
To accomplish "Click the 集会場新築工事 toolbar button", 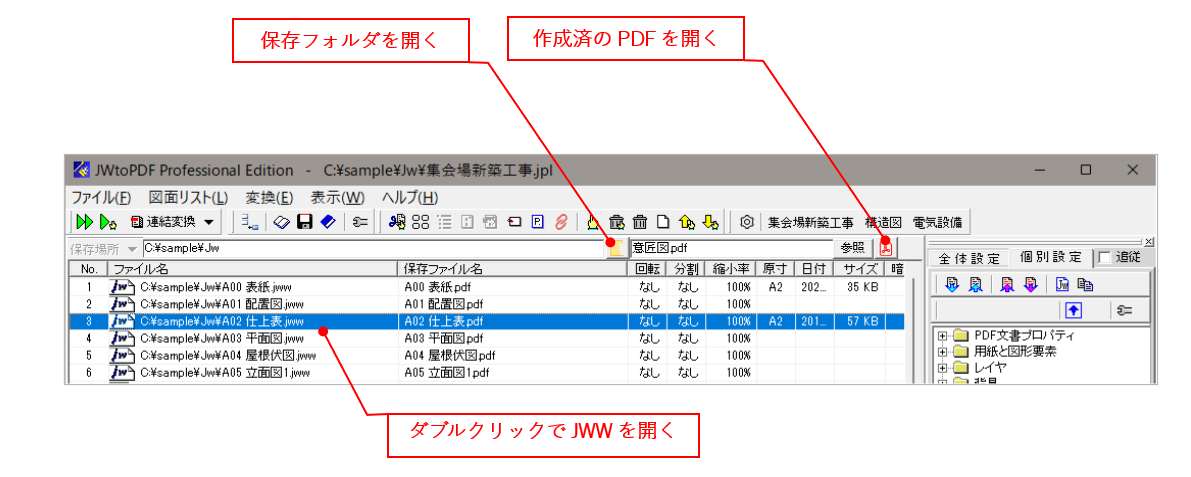I will point(810,223).
